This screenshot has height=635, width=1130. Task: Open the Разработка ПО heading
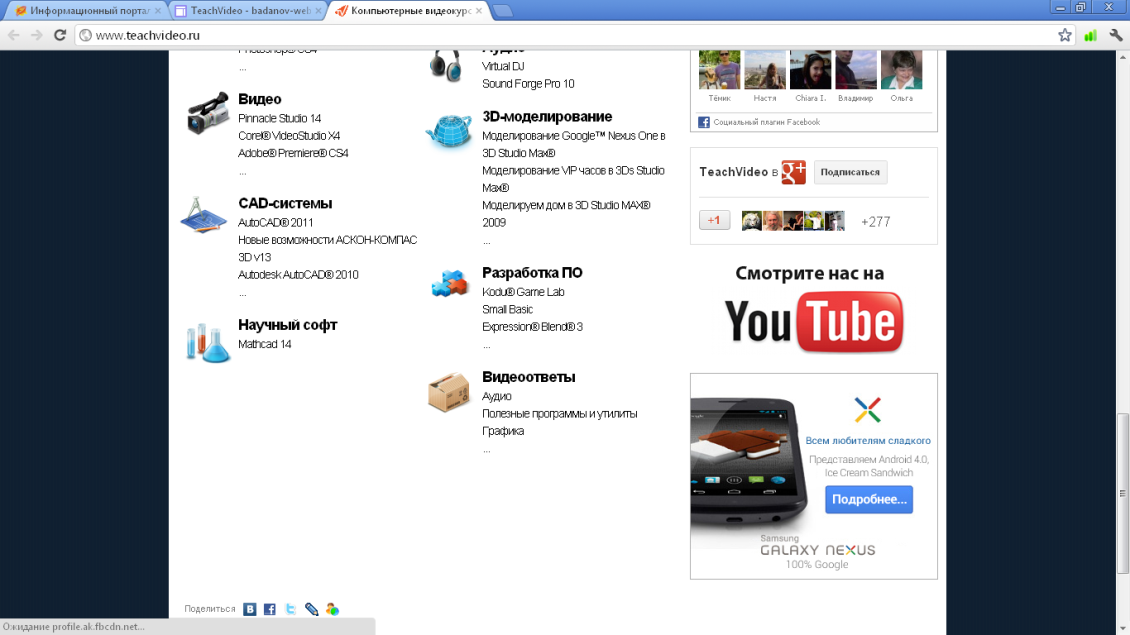tap(532, 273)
